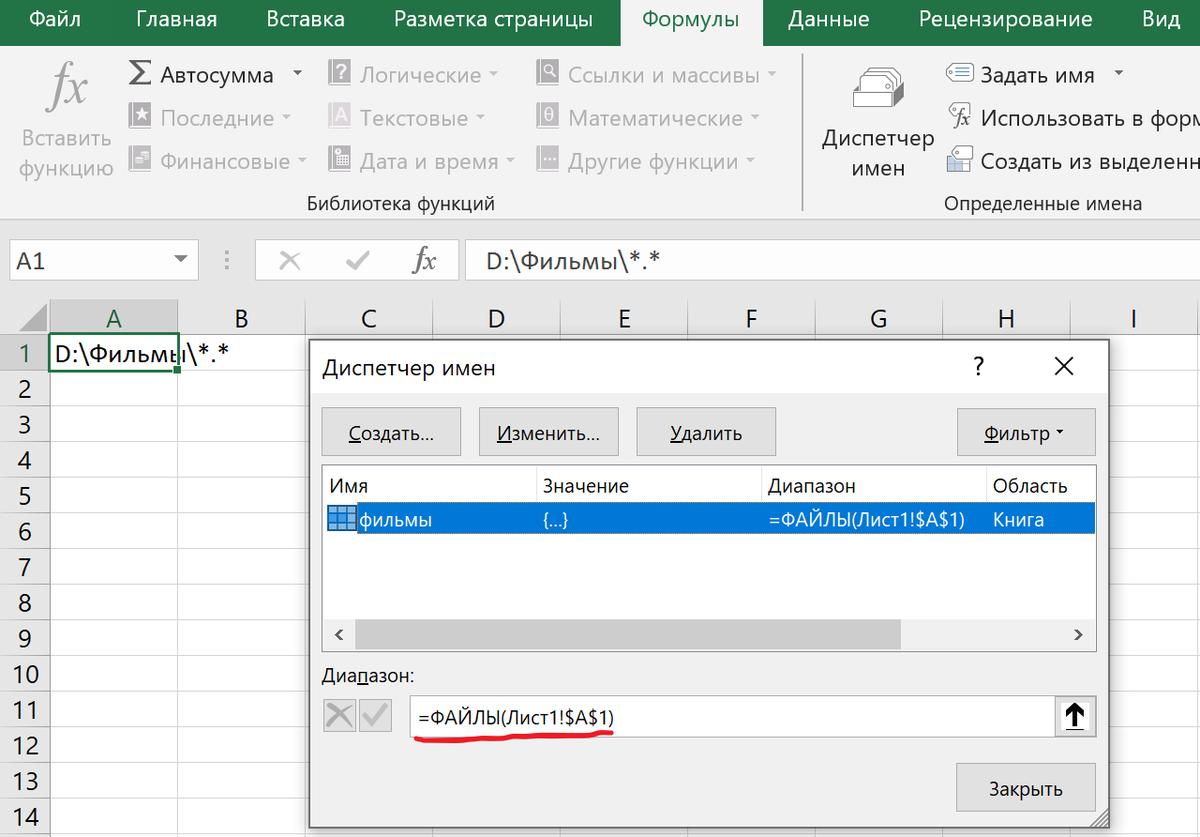Switch to the Разметка страницы tab
The image size is (1200, 837).
click(x=493, y=19)
